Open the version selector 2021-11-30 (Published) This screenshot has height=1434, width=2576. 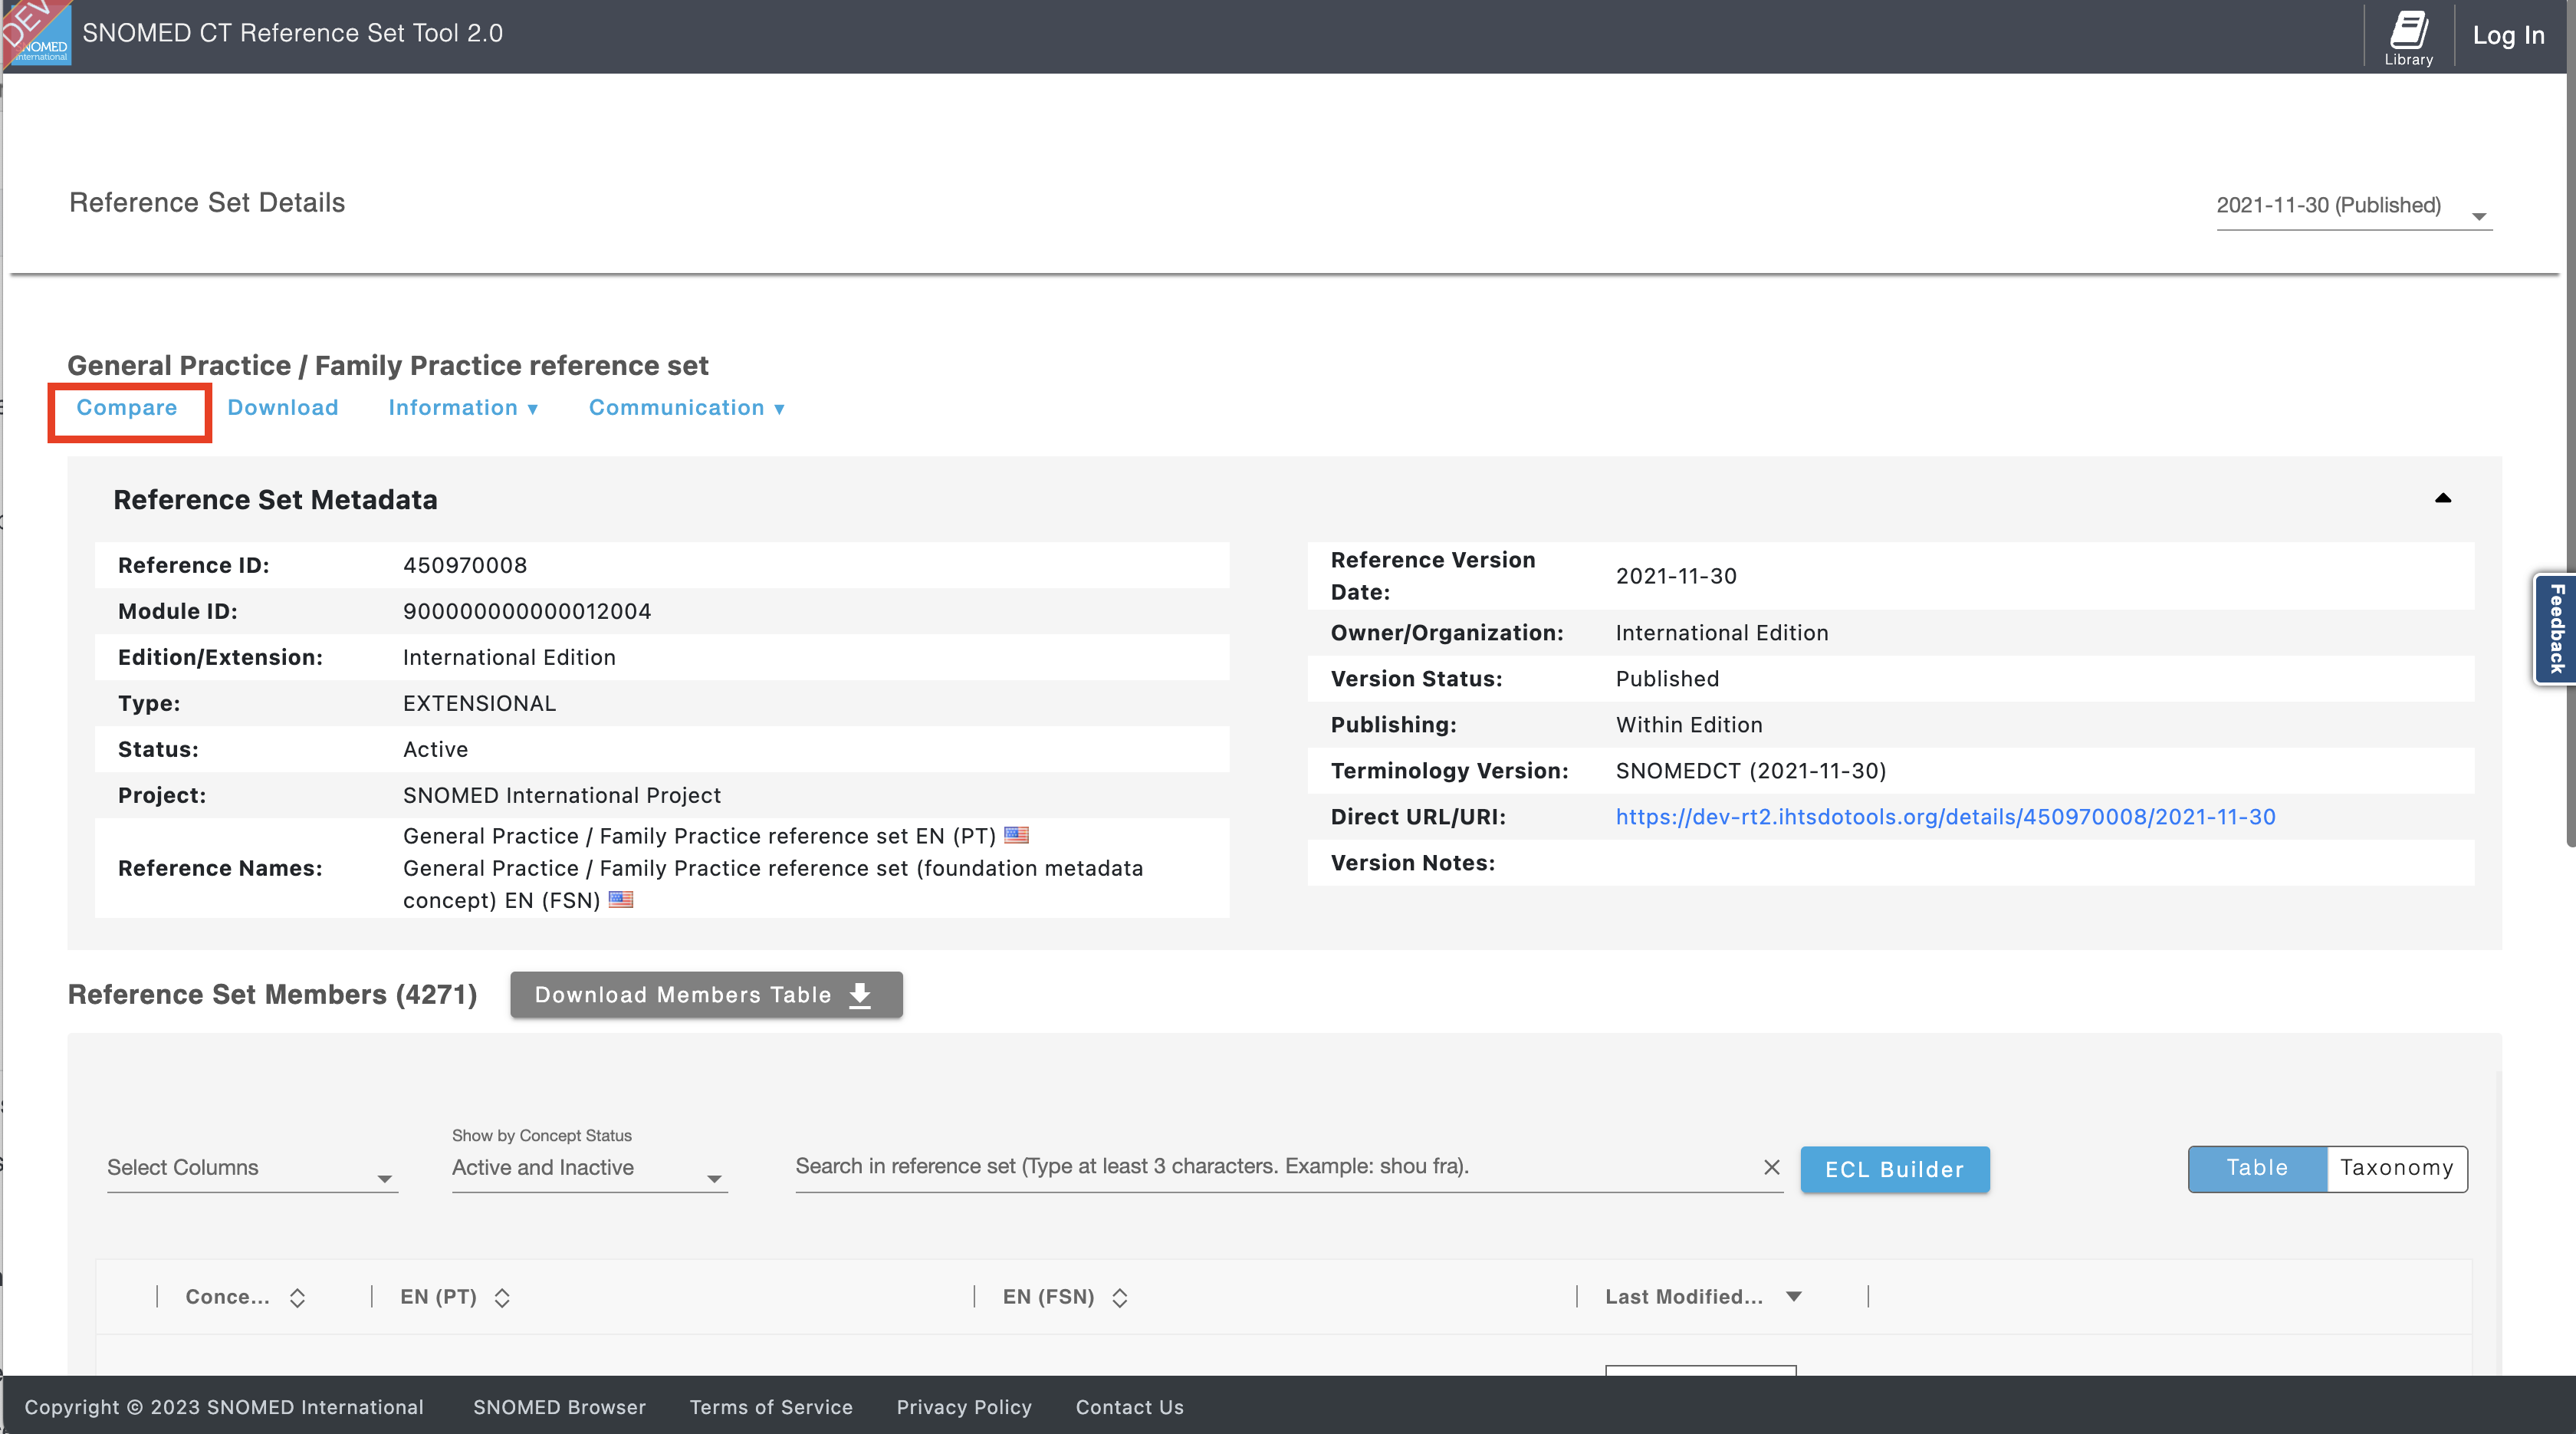point(2354,207)
